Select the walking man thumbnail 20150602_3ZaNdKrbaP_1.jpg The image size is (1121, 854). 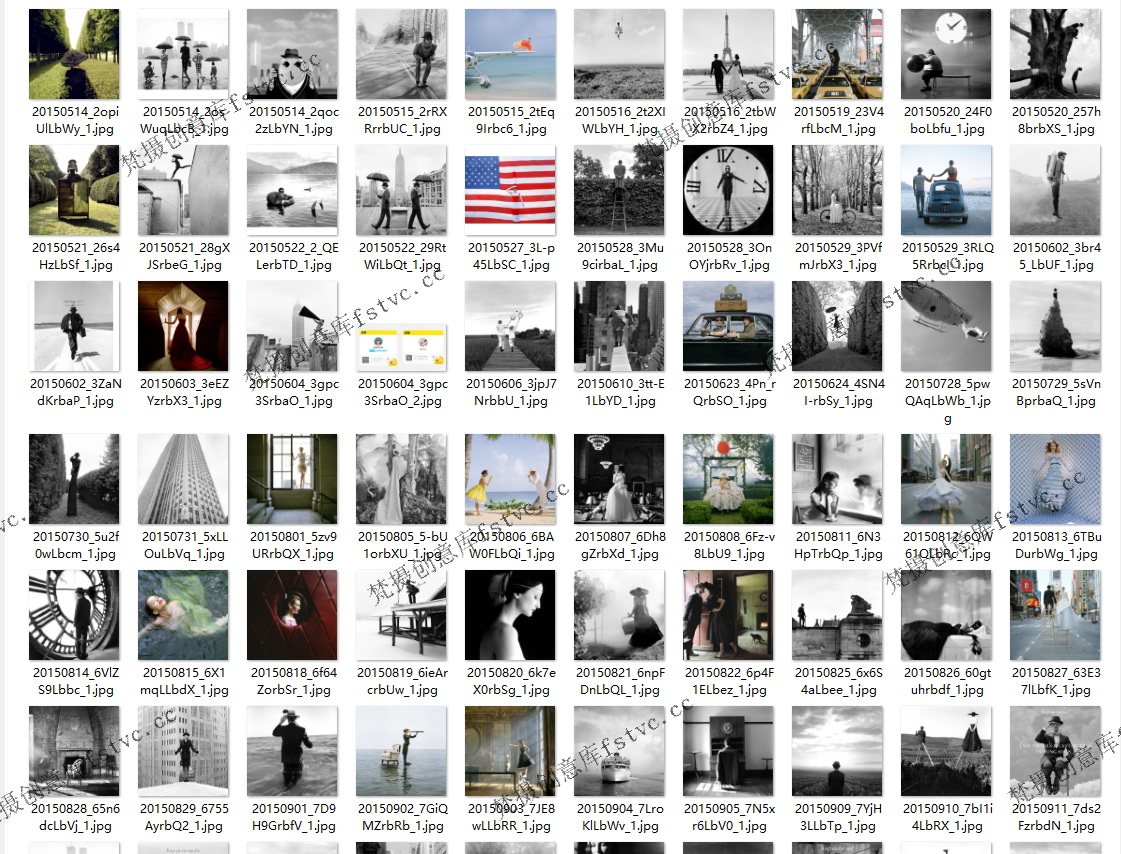[x=74, y=326]
